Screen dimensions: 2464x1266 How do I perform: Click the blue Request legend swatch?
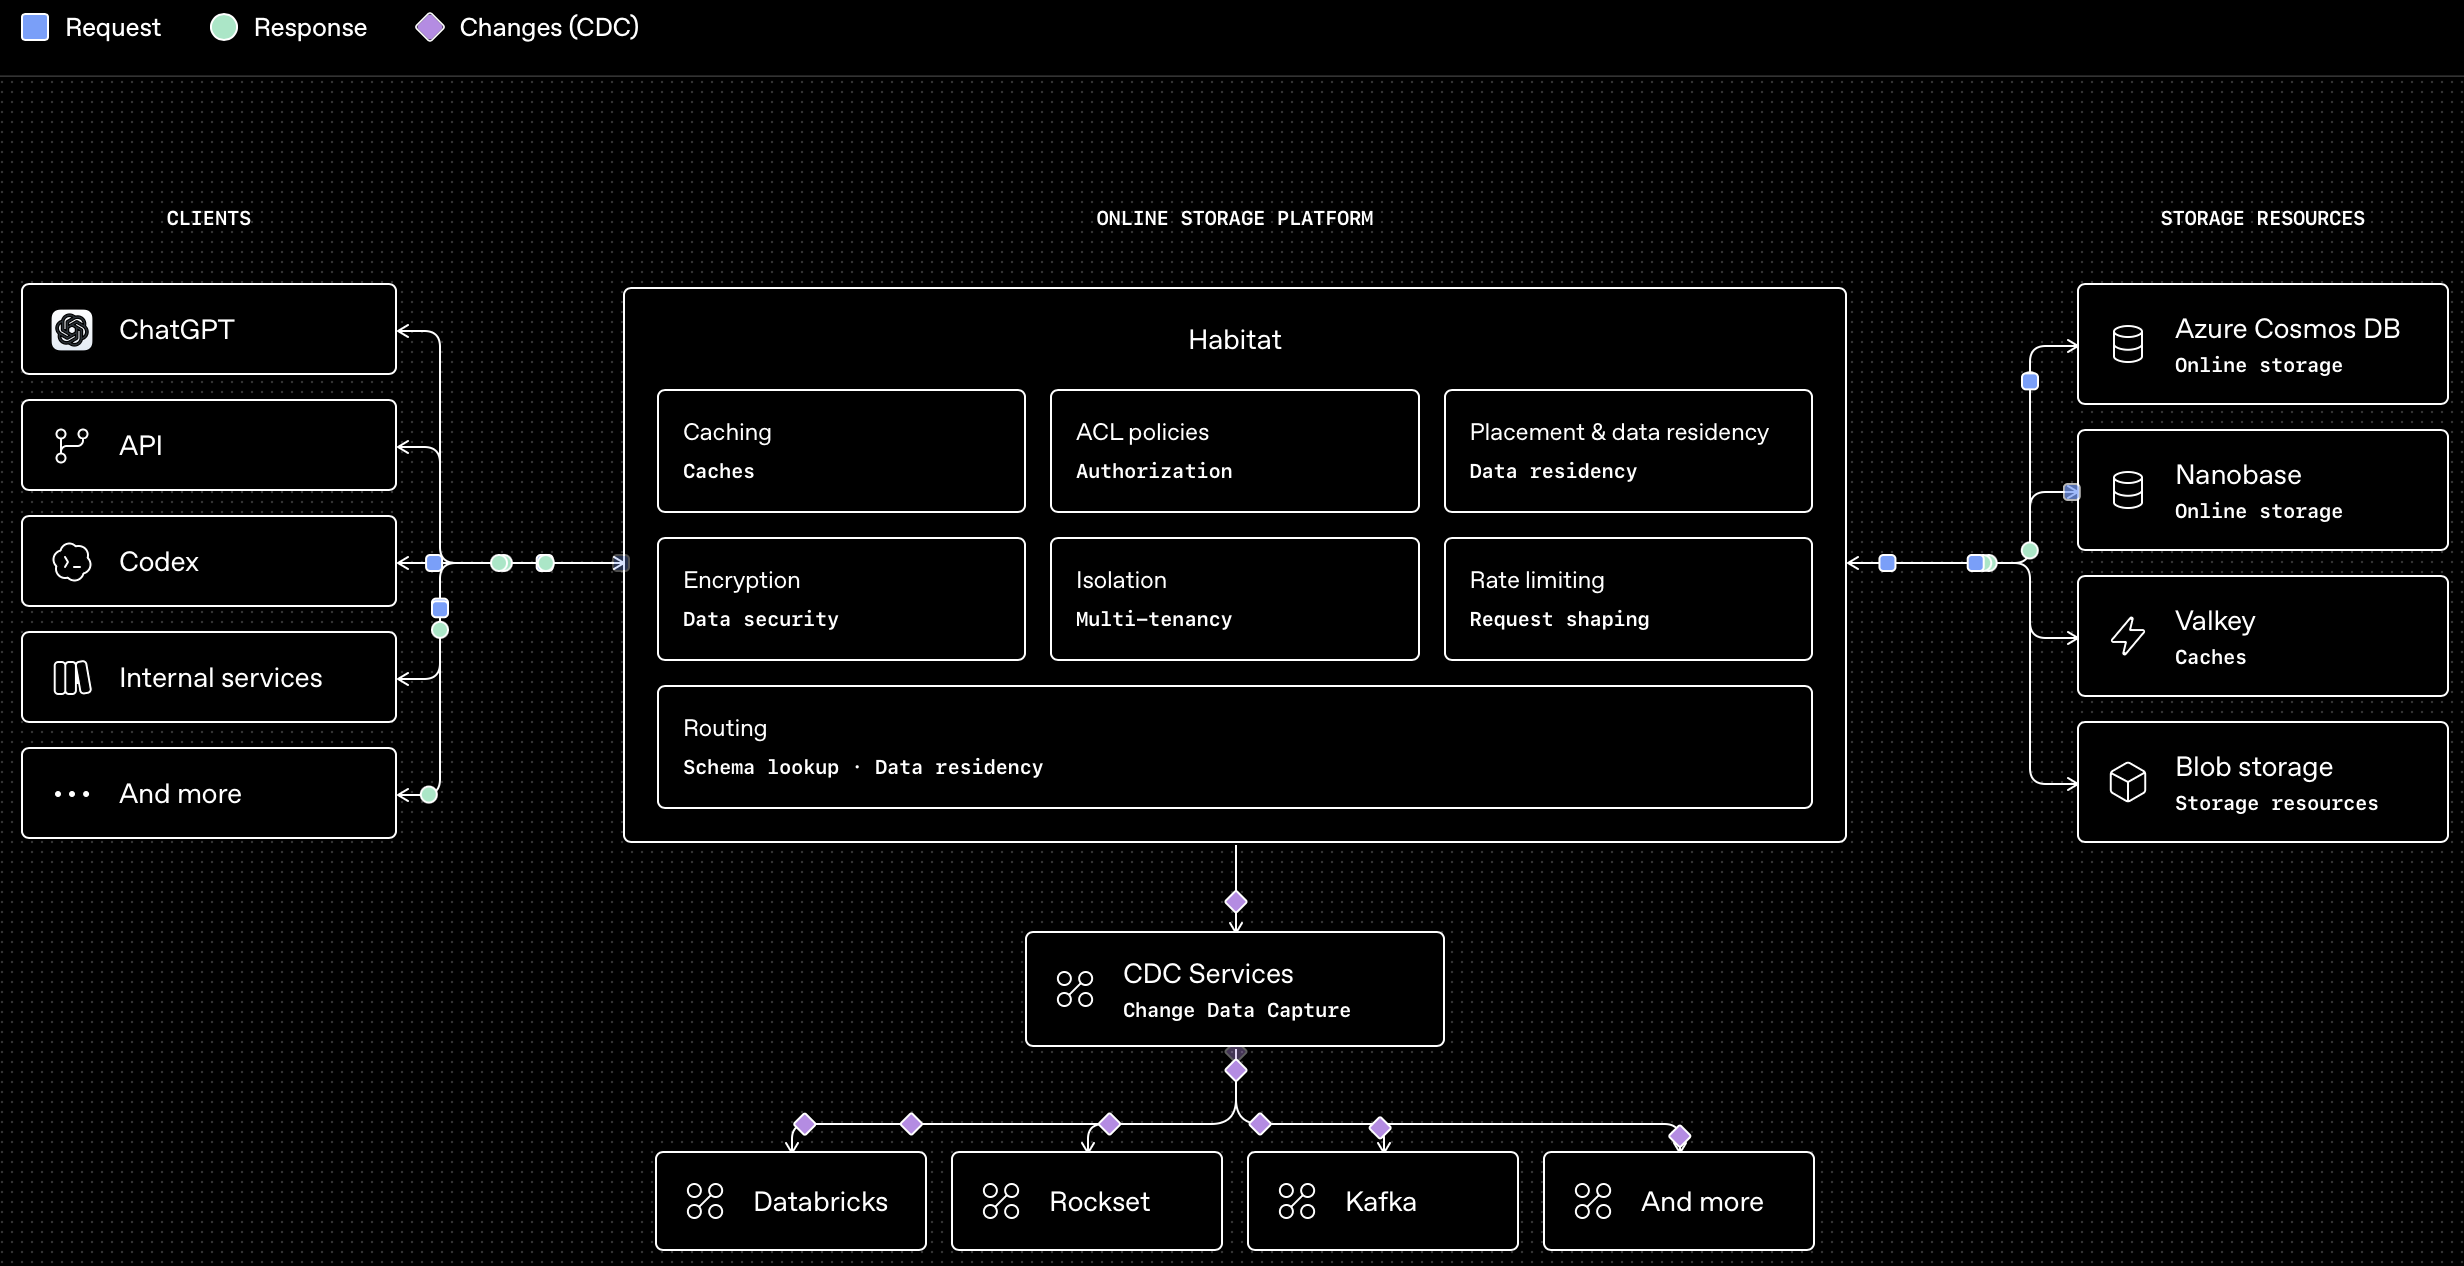35,27
